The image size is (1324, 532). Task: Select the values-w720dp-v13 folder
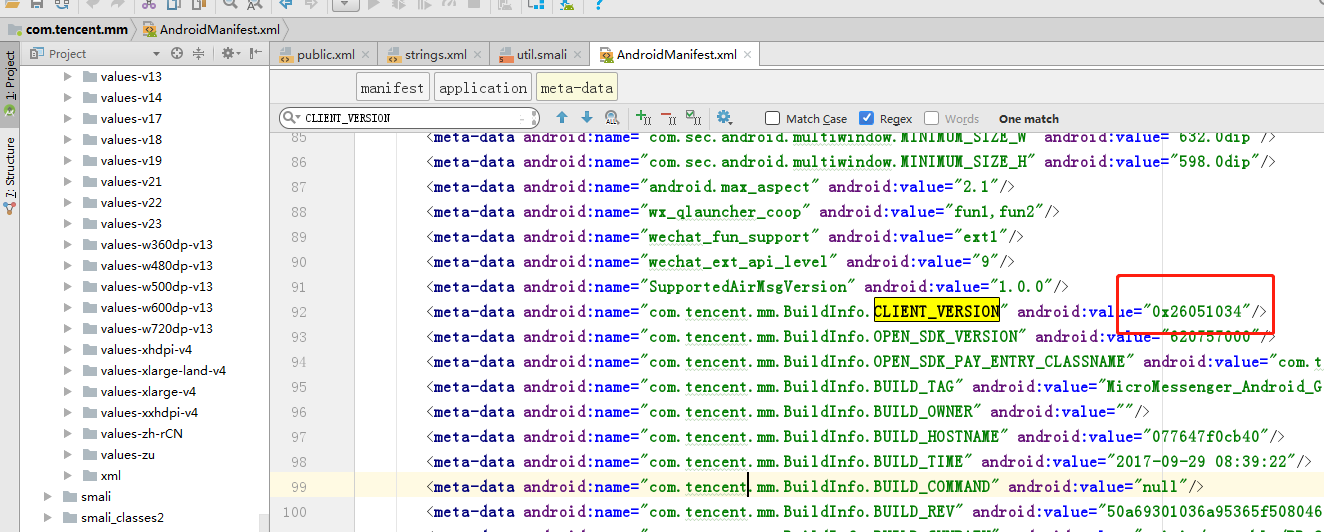pos(156,329)
